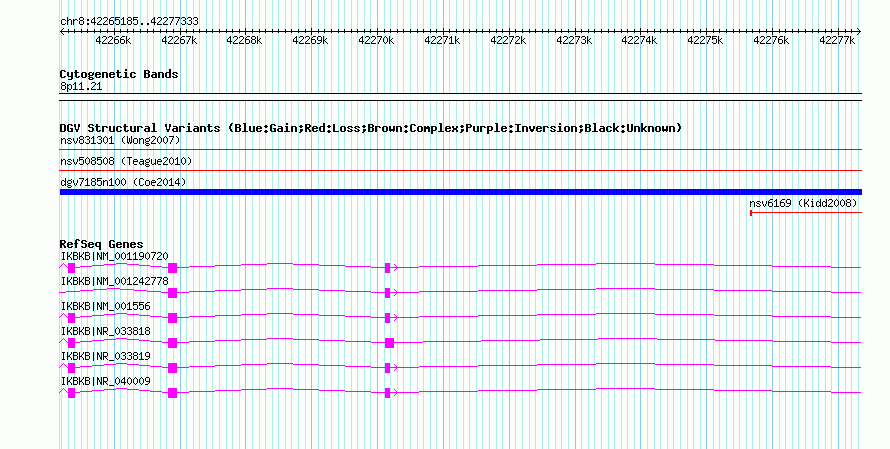Viewport: 890px width, 449px height.
Task: Click second exon box of NR_040009
Action: 173,393
